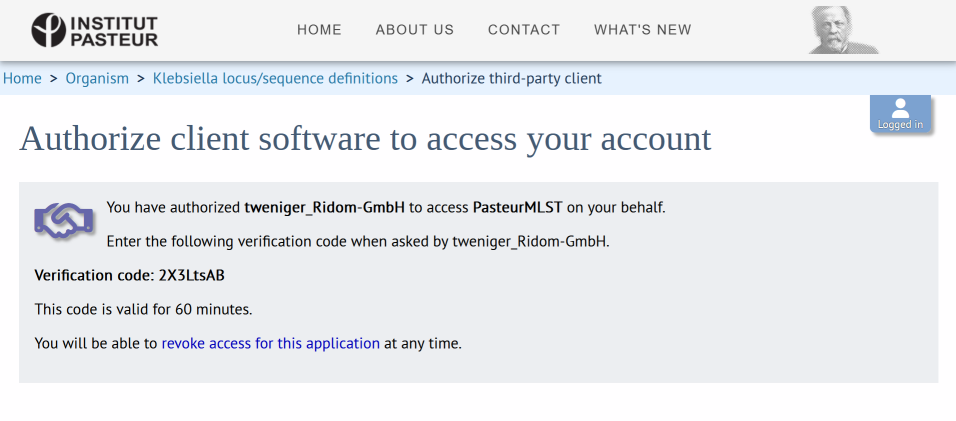This screenshot has width=956, height=421.
Task: Navigate to the Organism breadcrumb
Action: tap(97, 78)
